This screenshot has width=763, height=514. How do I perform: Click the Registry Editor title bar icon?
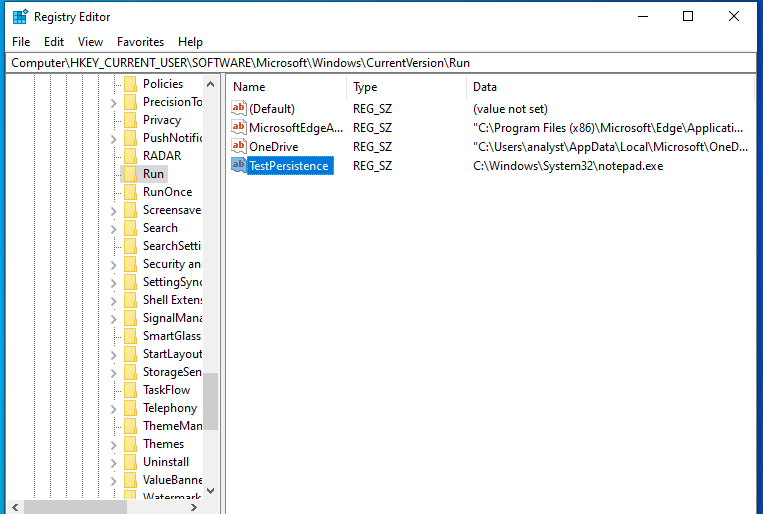tap(20, 17)
